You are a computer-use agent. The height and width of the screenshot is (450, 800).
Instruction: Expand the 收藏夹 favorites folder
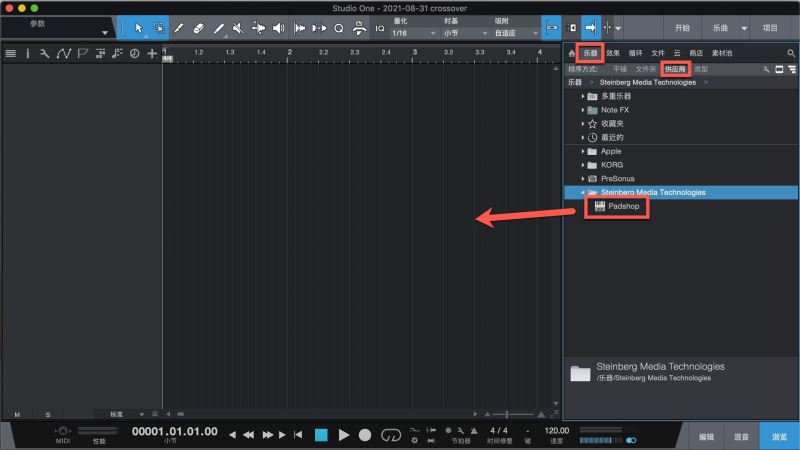tap(583, 123)
